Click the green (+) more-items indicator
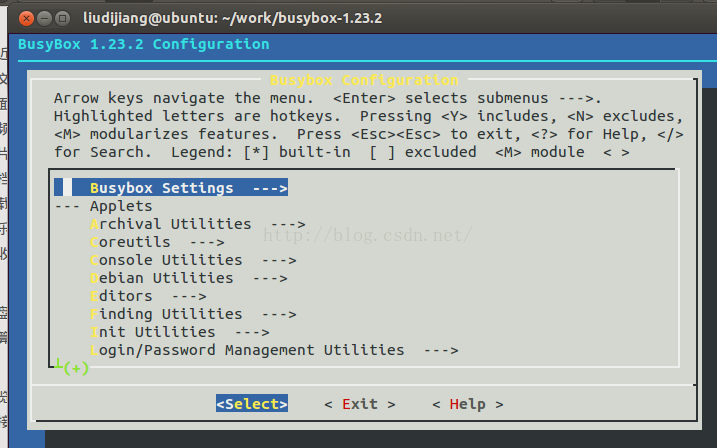Viewport: 717px width, 448px height. click(x=76, y=368)
